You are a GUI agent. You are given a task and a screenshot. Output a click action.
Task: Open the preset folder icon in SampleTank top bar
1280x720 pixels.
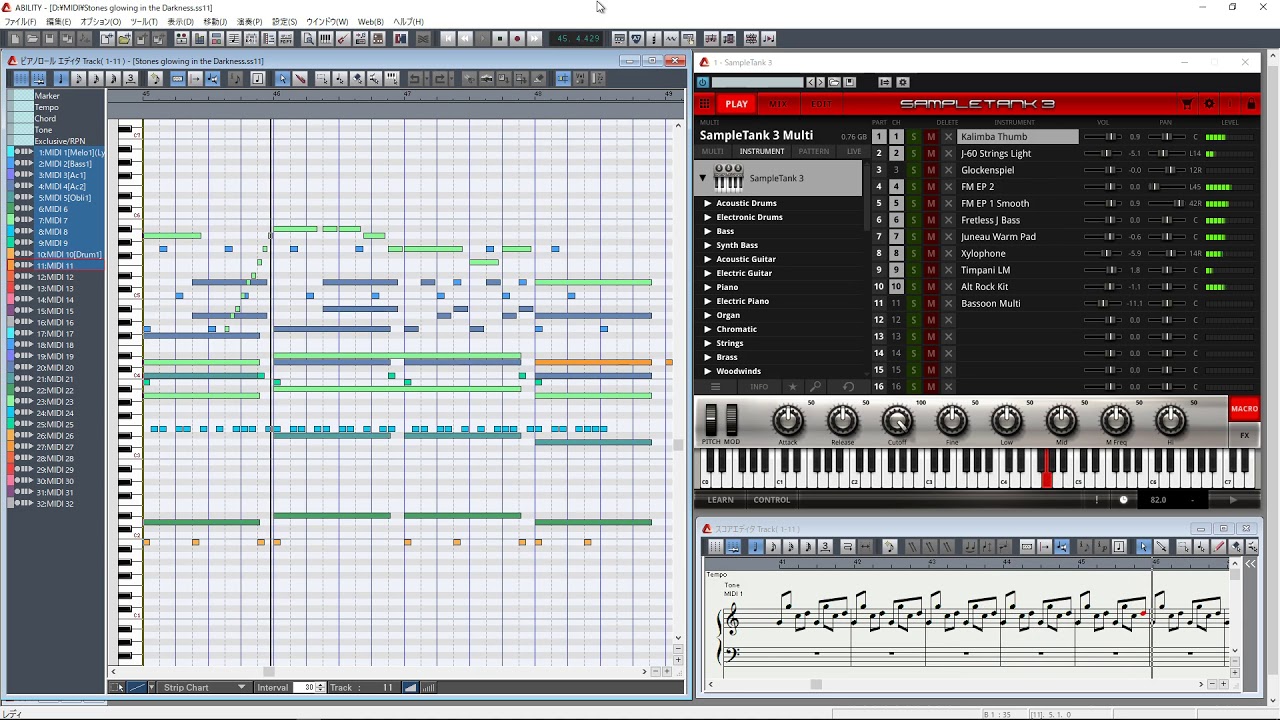[834, 82]
